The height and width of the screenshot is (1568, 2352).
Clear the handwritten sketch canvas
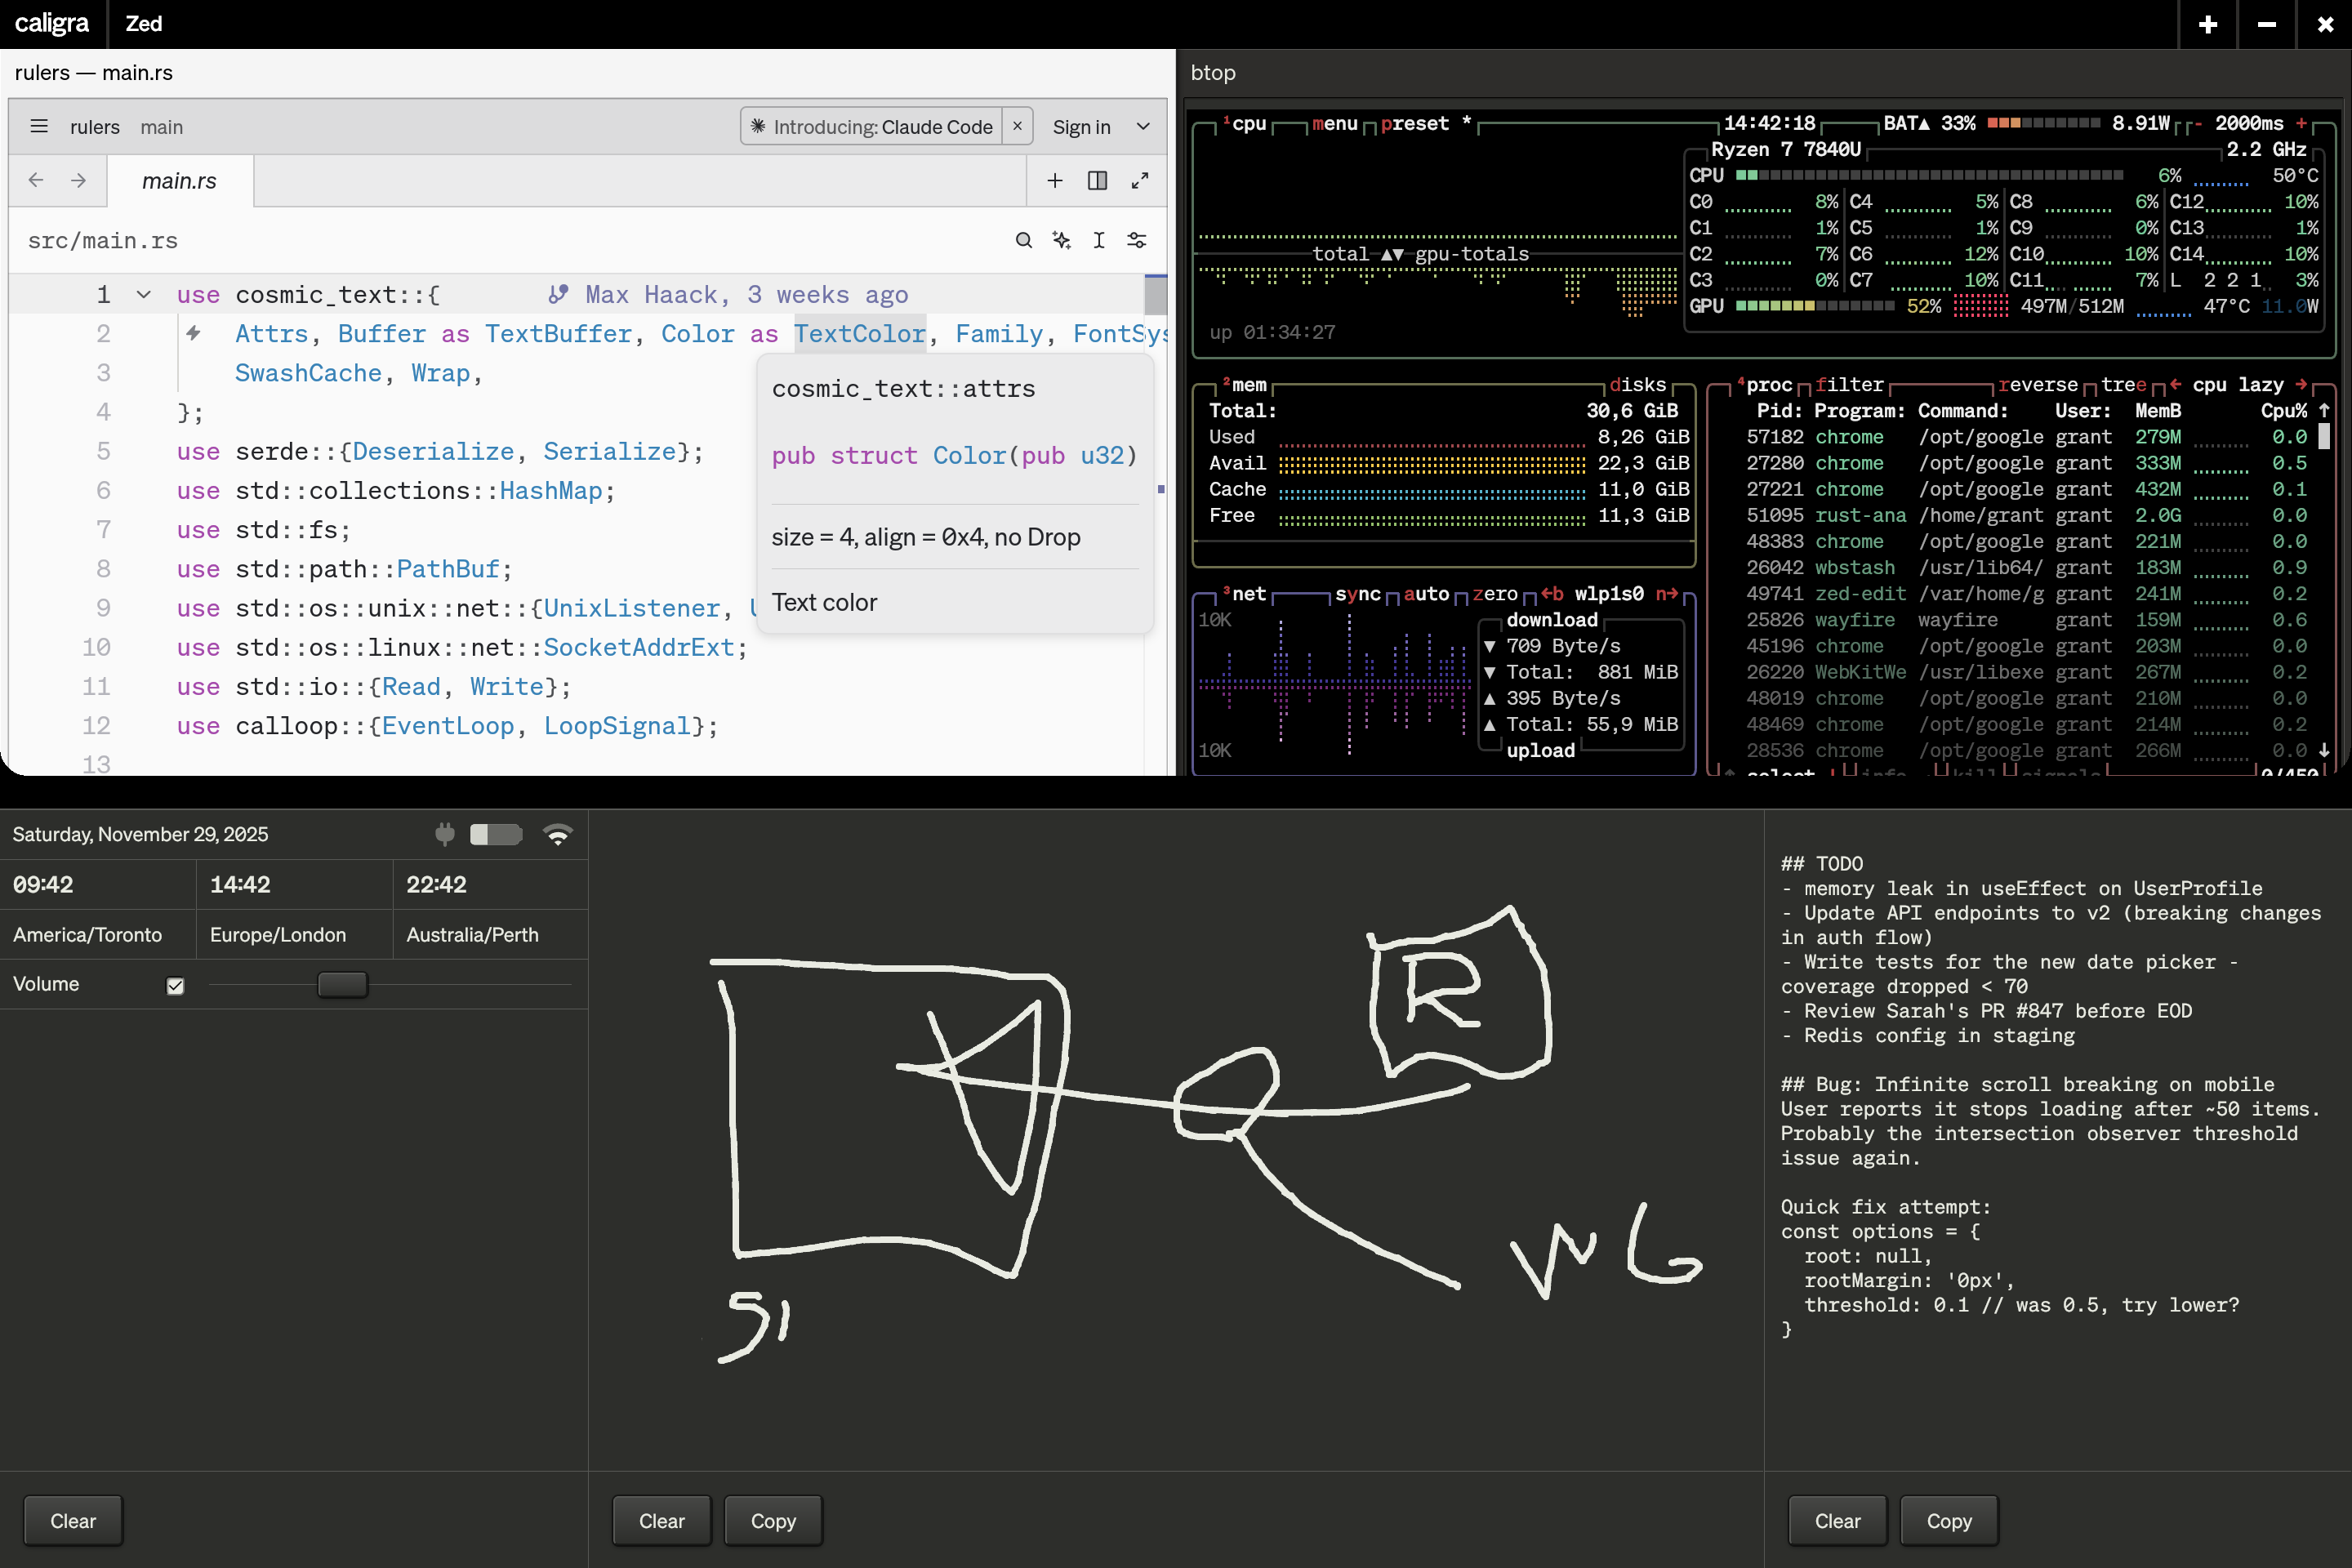[661, 1520]
